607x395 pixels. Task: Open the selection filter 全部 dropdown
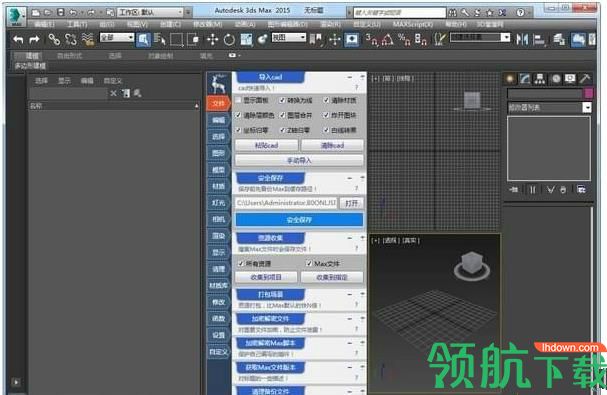coord(117,38)
